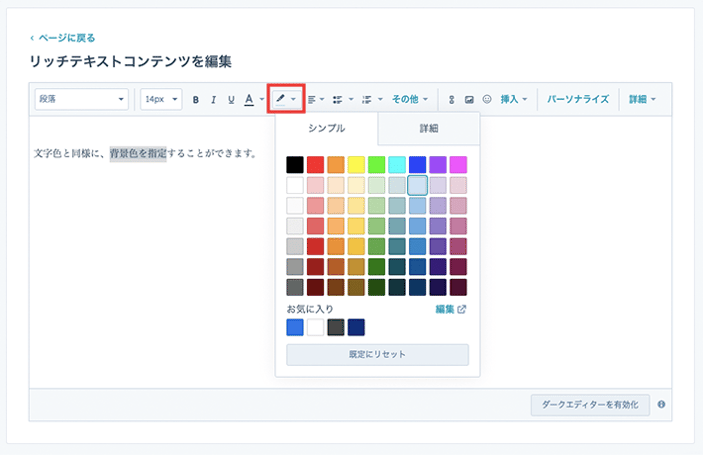Pick the white swatch in second row
The width and height of the screenshot is (703, 455).
tap(295, 185)
